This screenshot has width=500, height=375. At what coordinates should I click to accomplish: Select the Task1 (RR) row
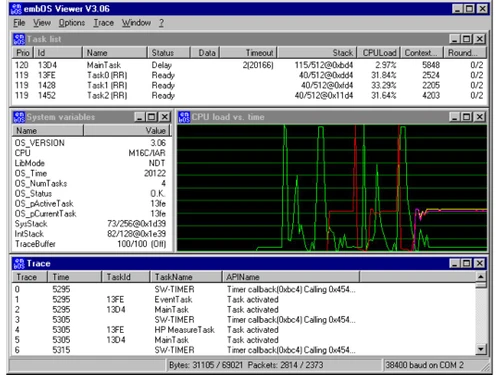[x=249, y=85]
